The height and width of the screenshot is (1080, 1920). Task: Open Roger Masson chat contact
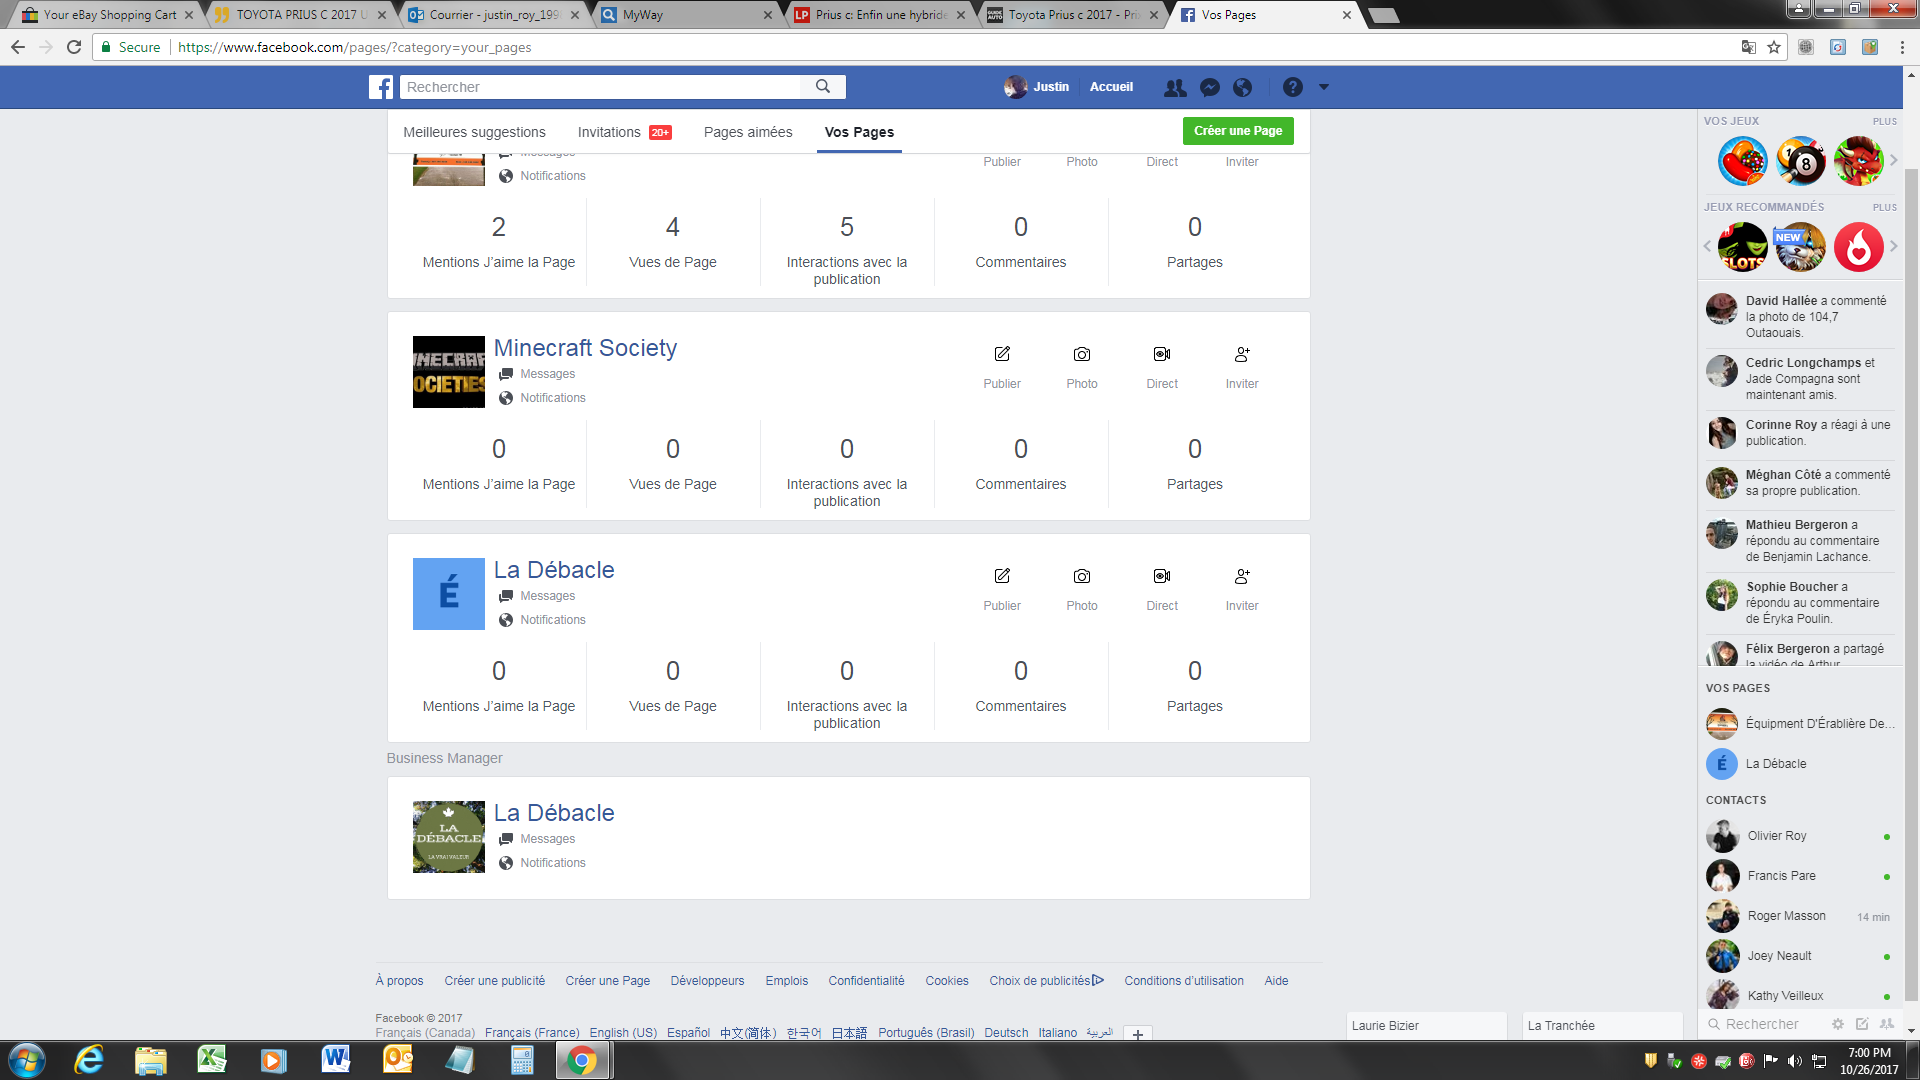click(1800, 916)
